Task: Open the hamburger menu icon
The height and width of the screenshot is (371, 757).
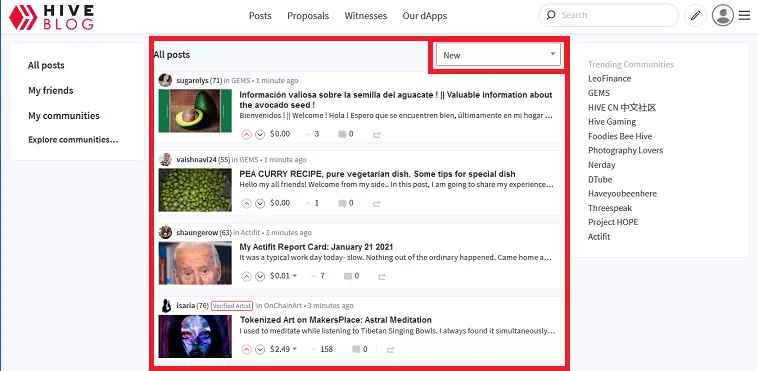Action: pyautogui.click(x=744, y=15)
